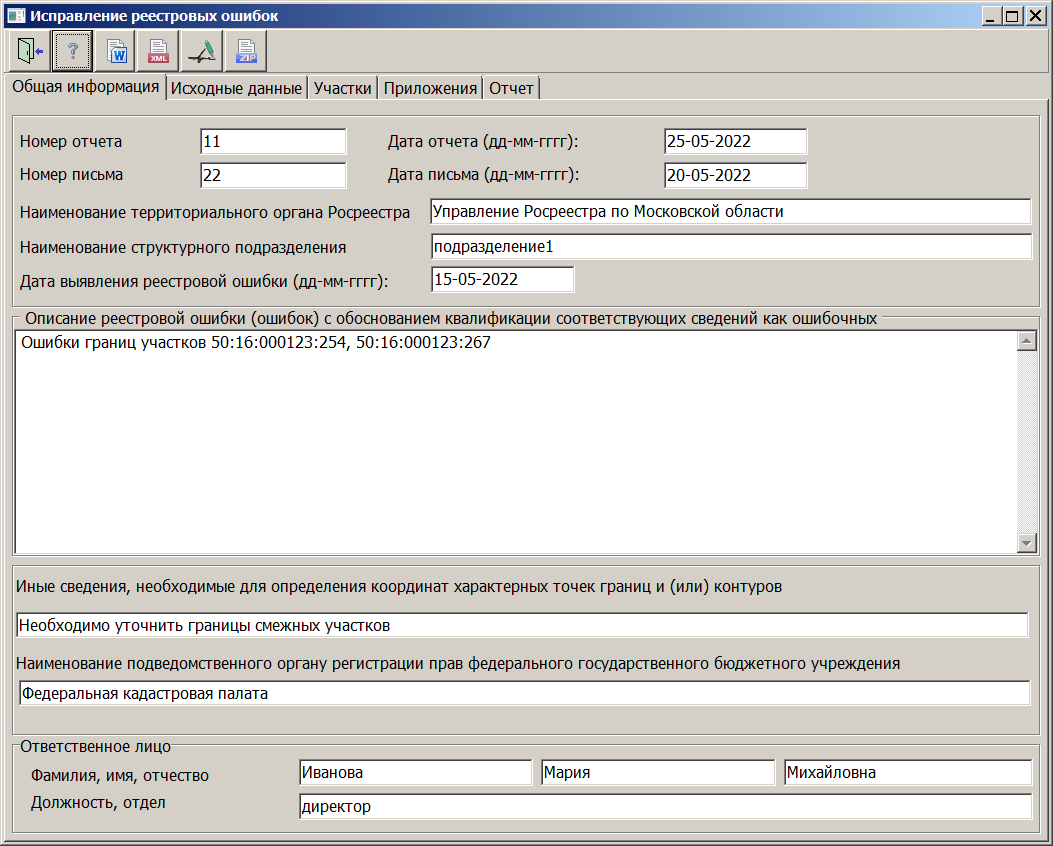Viewport: 1053px width, 846px height.
Task: Export the report to Word document
Action: [x=114, y=50]
